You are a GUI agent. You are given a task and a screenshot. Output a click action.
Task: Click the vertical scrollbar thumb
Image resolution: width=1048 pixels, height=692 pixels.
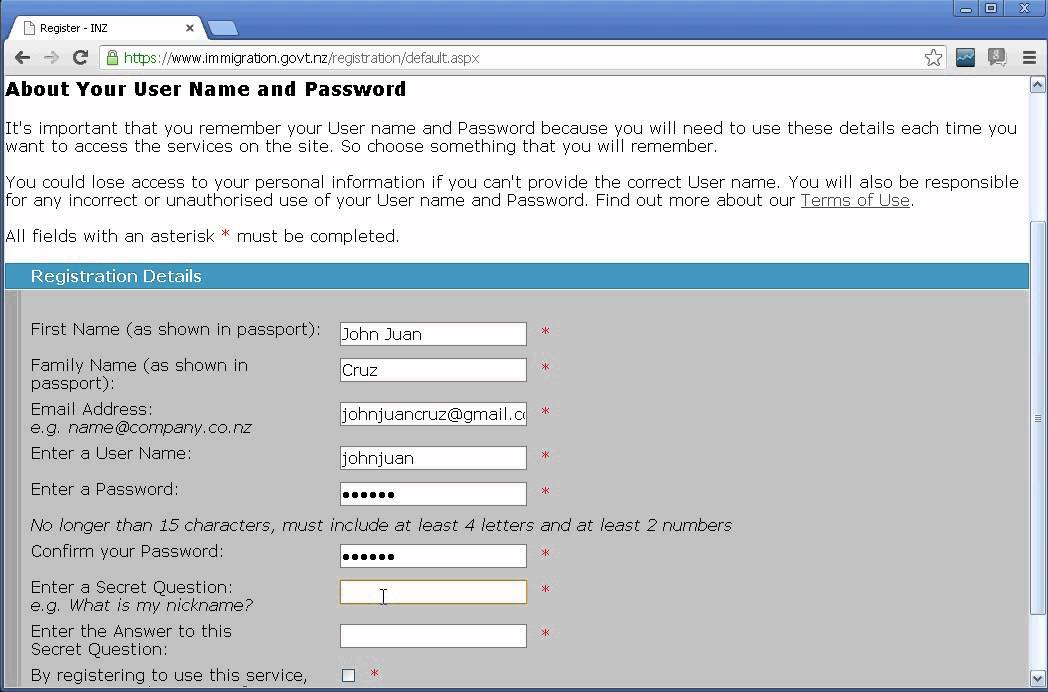1037,418
